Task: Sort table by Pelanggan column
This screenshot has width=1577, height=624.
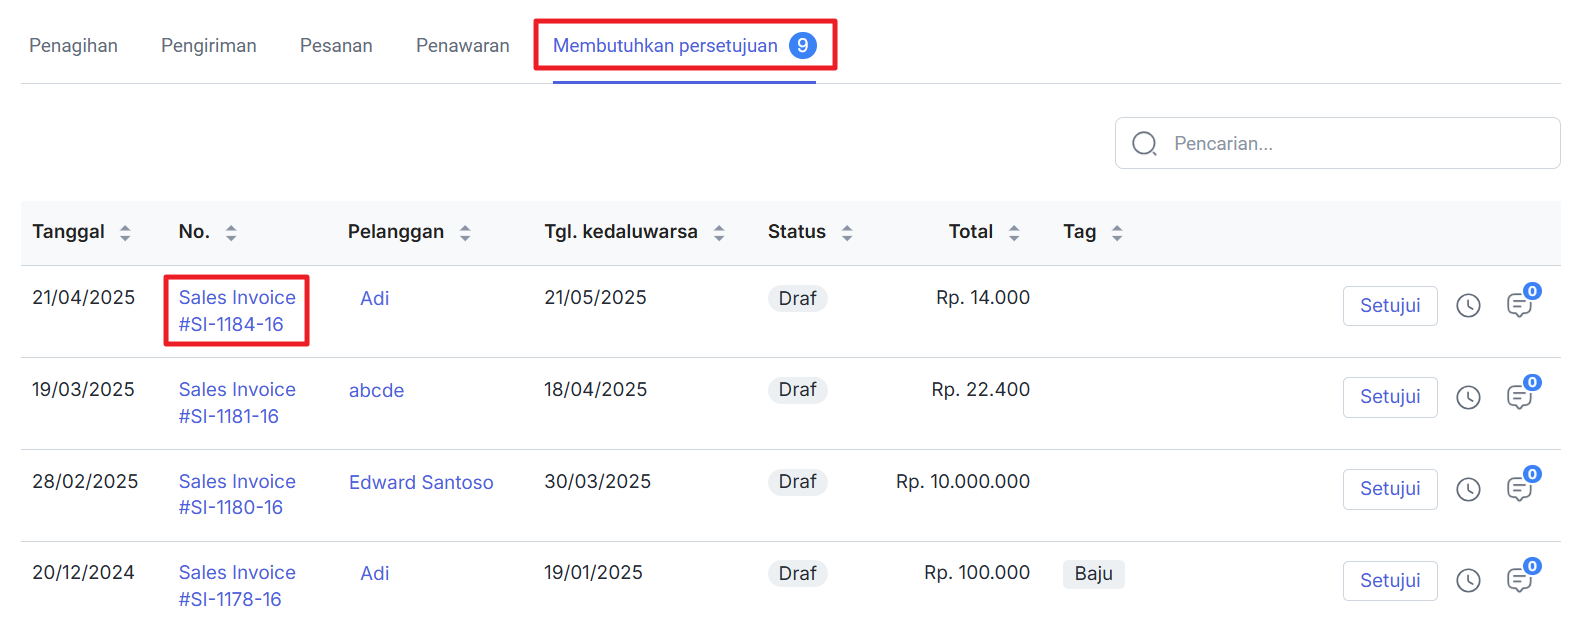Action: point(465,233)
